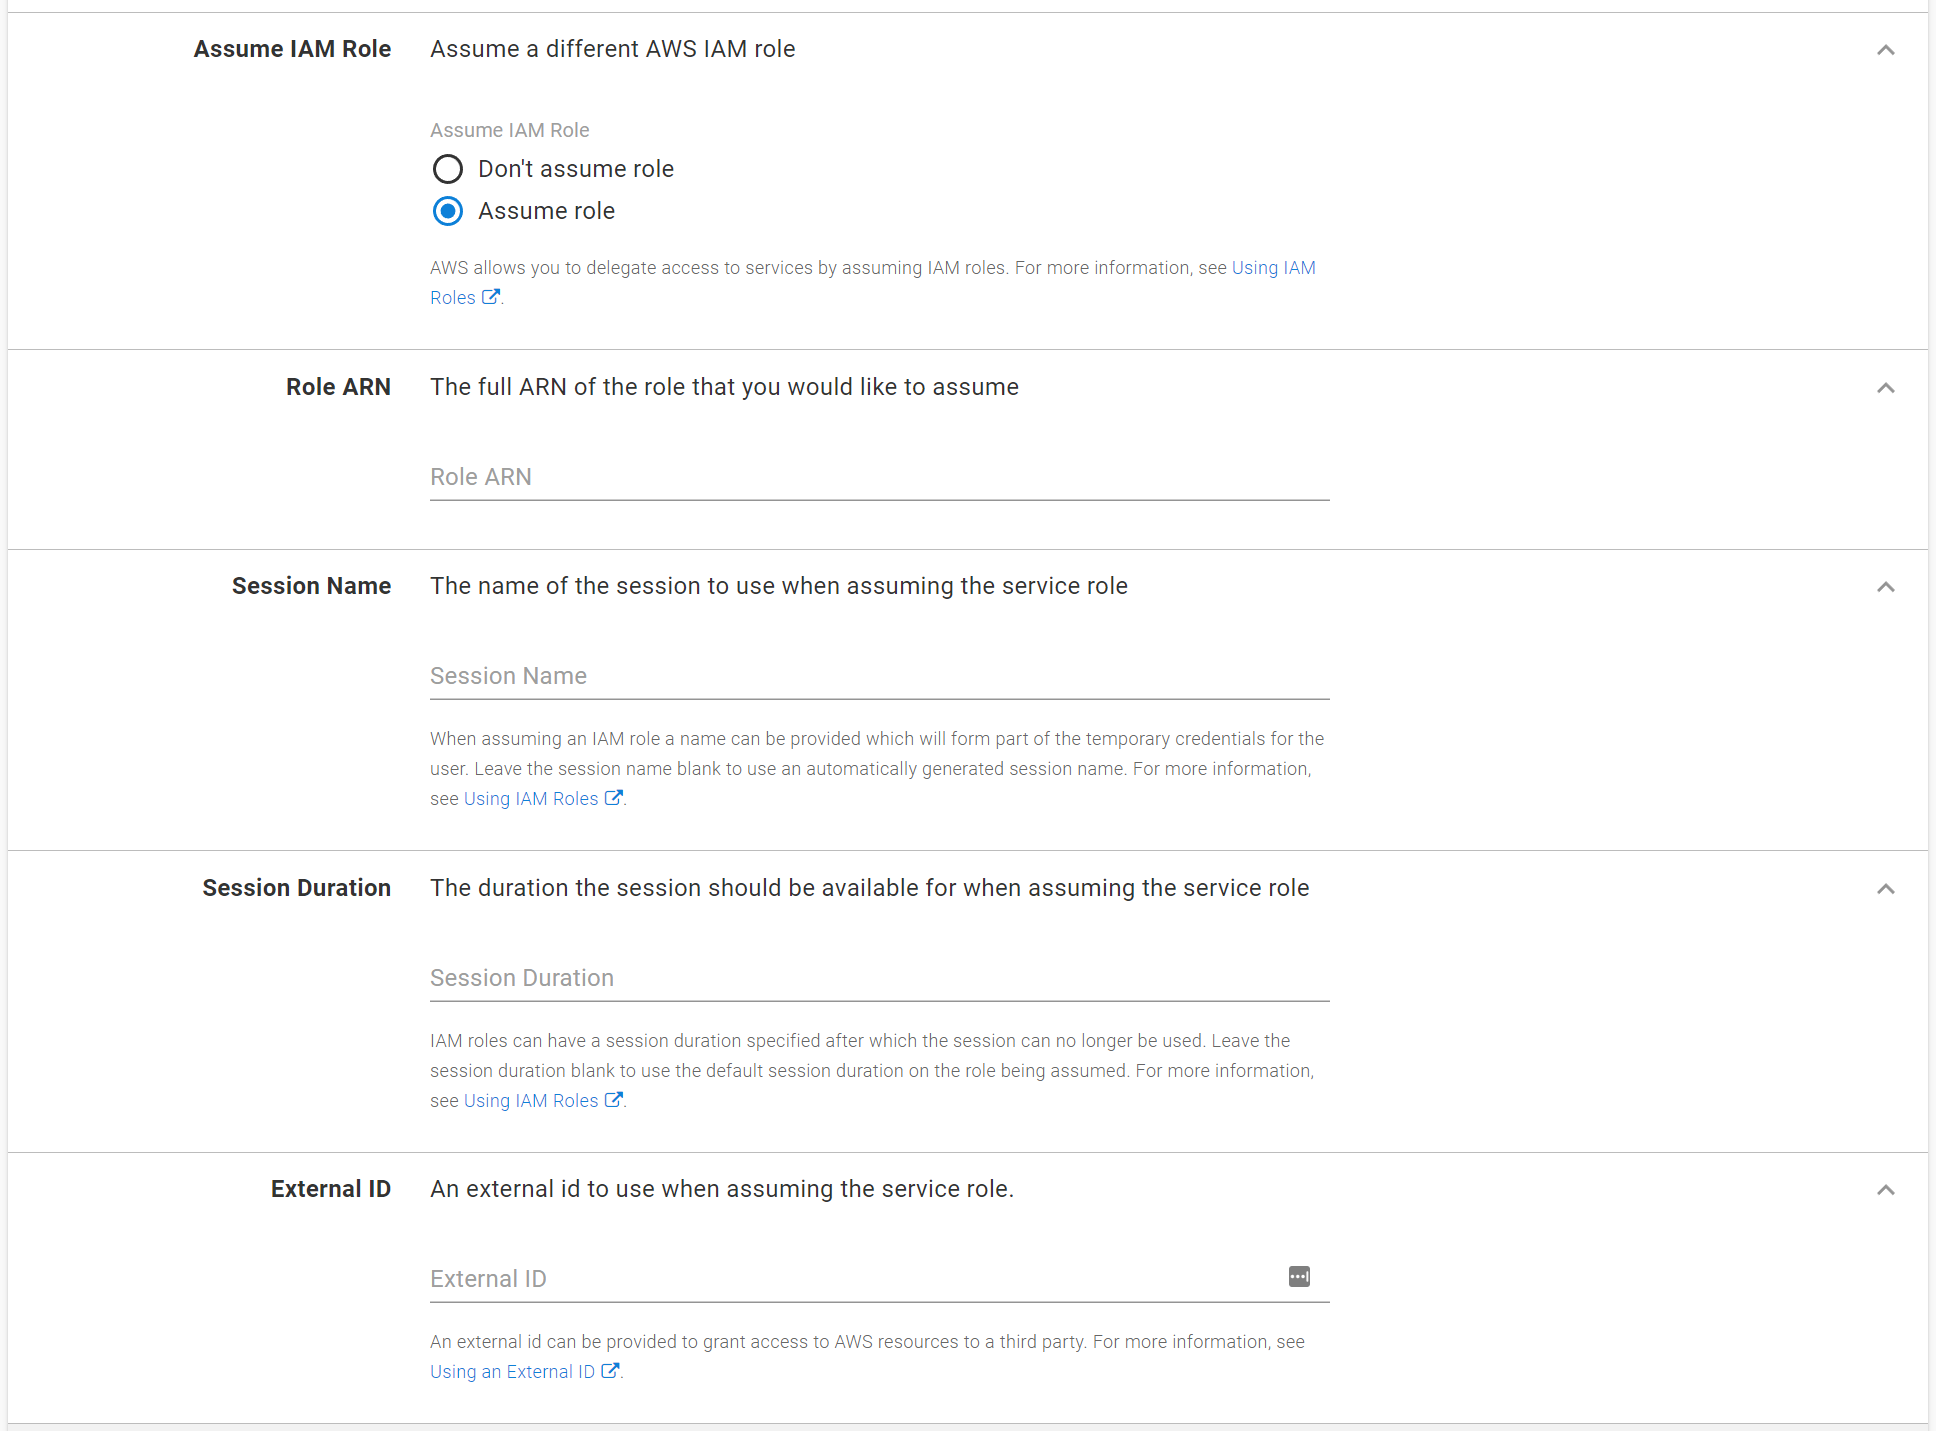
Task: Collapse the Session Duration section chevron
Action: pyautogui.click(x=1885, y=889)
